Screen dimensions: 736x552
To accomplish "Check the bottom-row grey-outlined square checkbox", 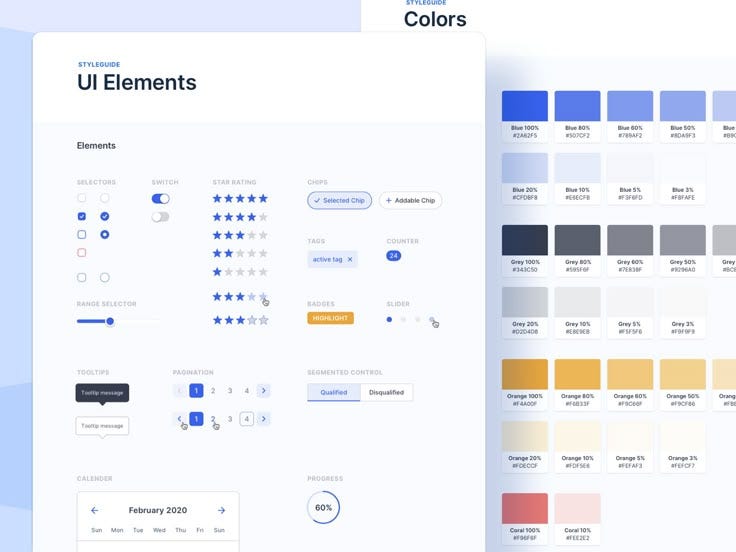I will pos(82,277).
